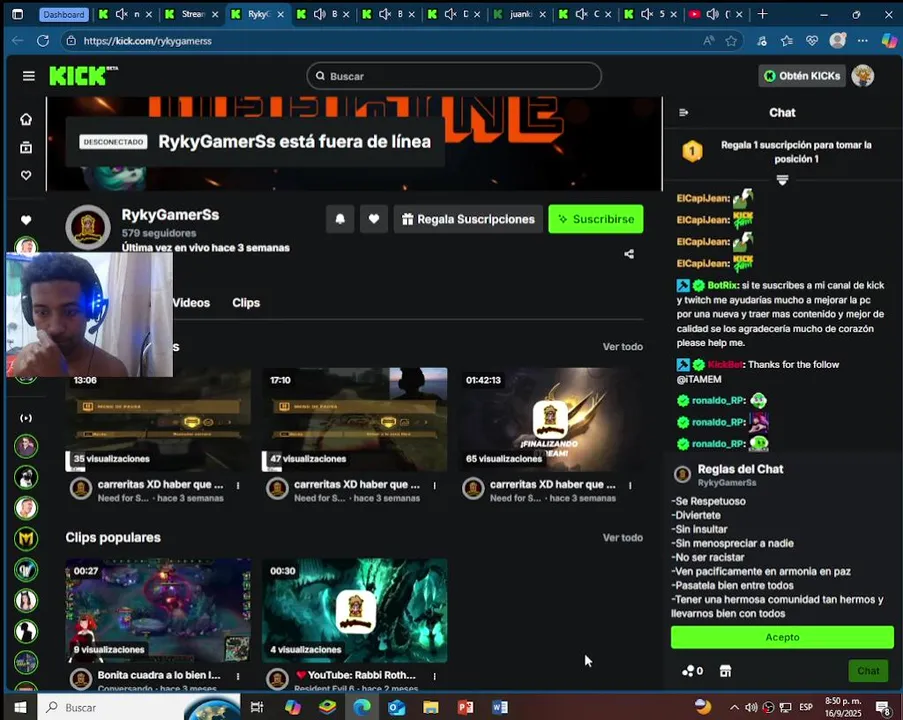Switch to the Clips tab

(246, 302)
